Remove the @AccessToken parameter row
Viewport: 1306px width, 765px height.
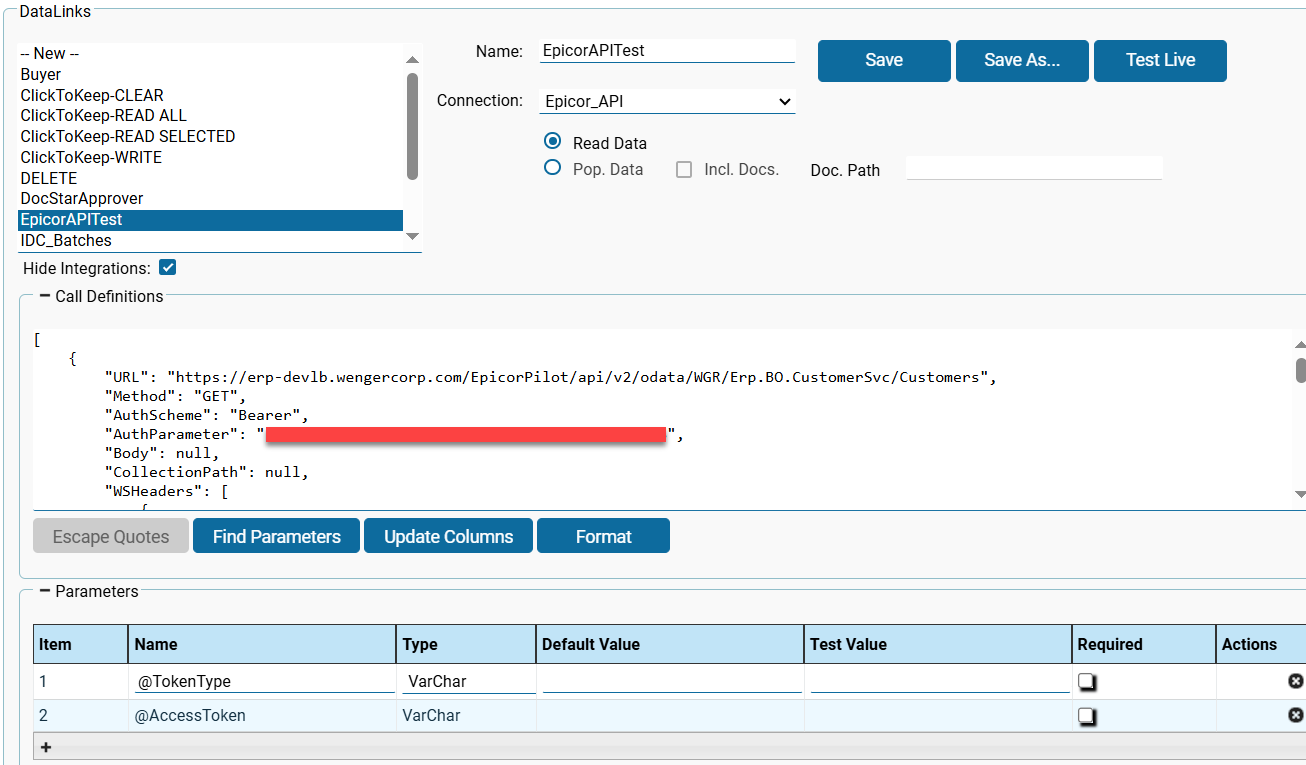tap(1295, 715)
